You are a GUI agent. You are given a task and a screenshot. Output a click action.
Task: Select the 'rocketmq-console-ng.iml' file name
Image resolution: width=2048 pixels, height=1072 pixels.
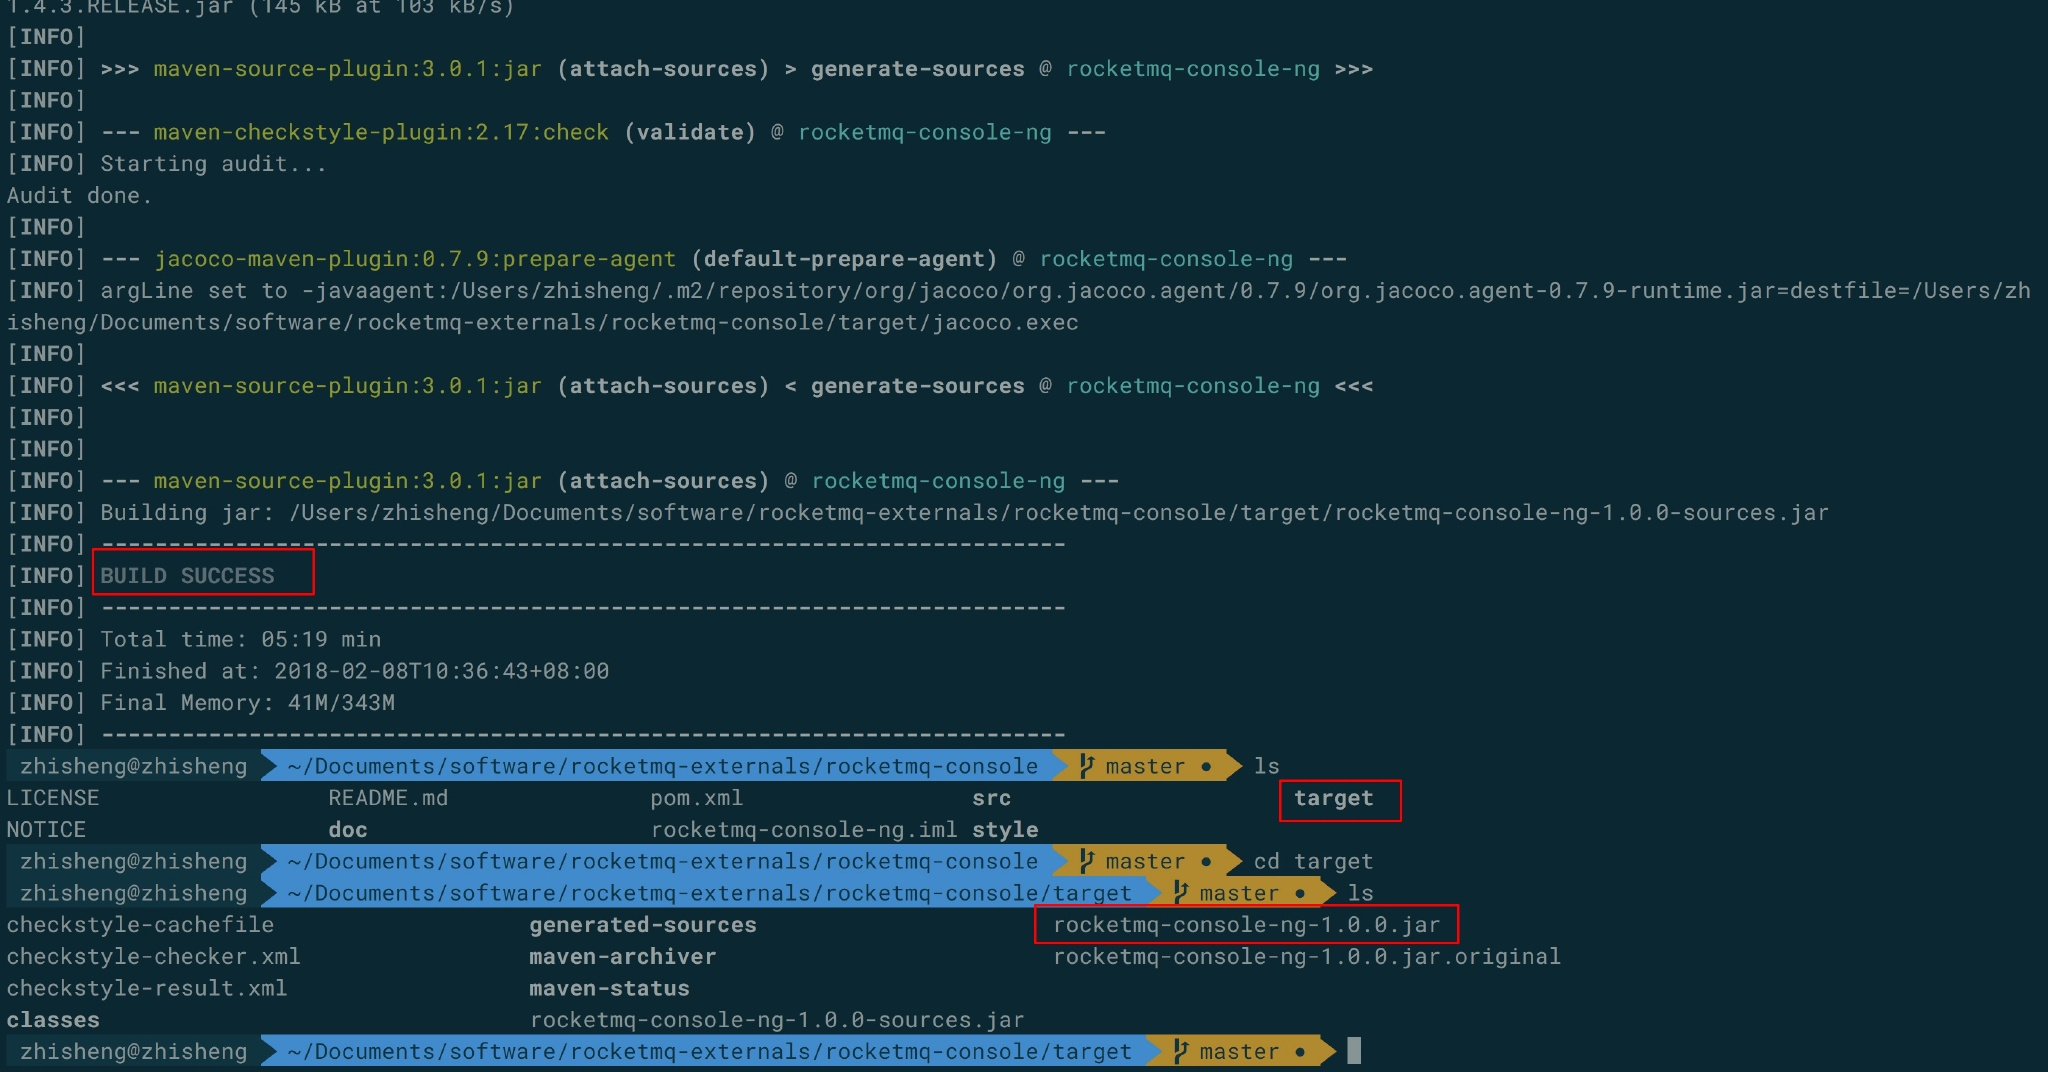[804, 830]
